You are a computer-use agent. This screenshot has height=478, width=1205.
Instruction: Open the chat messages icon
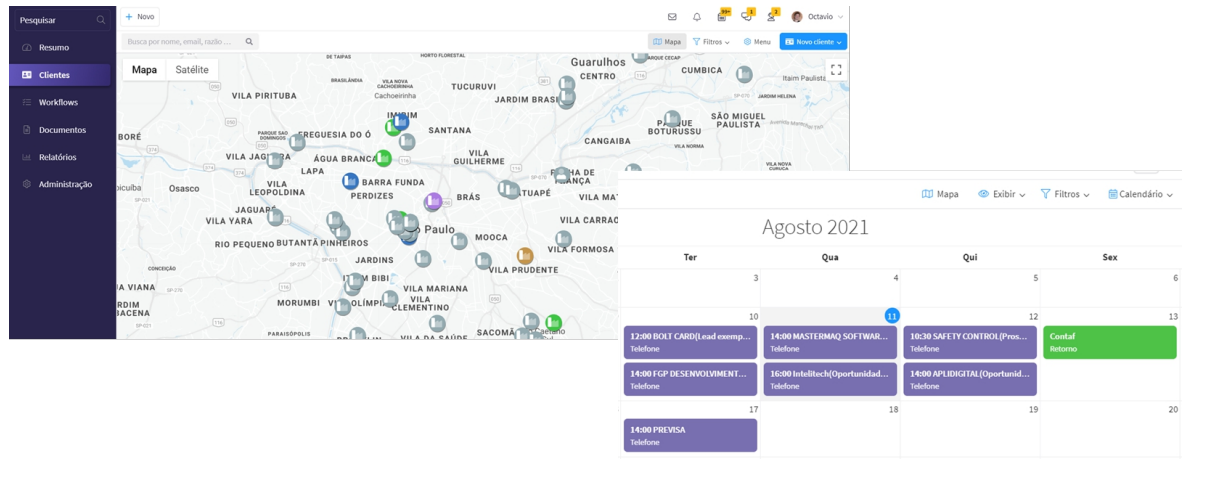click(746, 17)
